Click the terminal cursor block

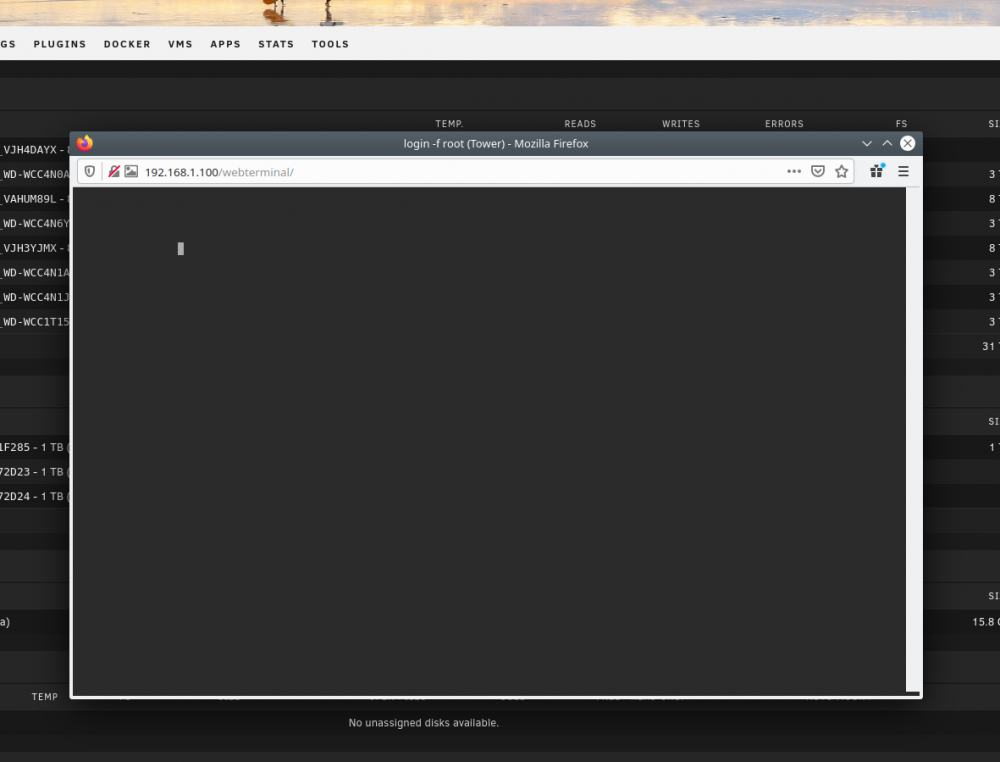point(180,249)
